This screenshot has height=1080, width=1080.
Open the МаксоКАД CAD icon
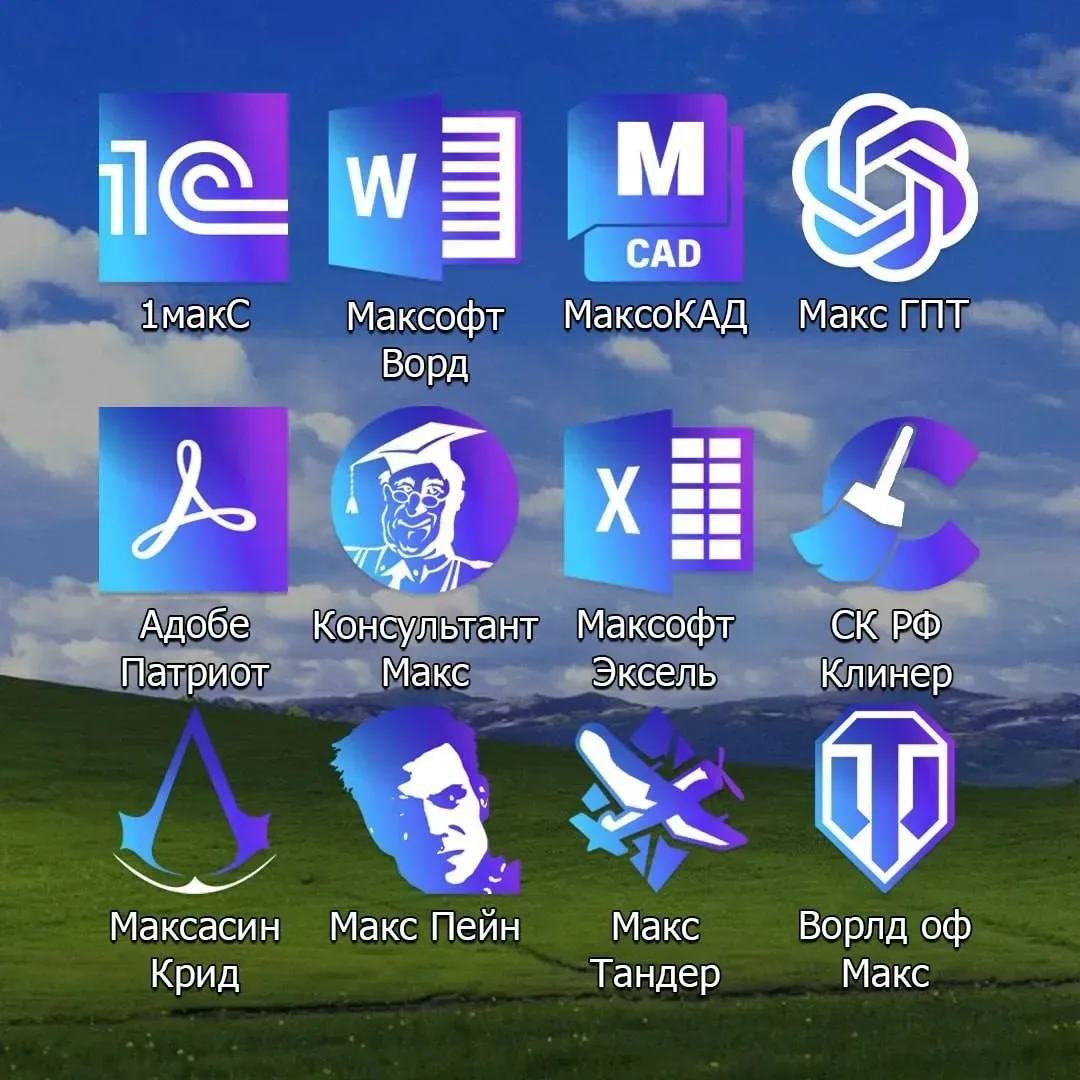(655, 188)
